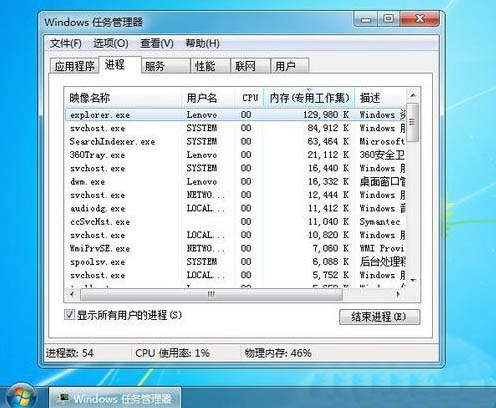
Task: Switch to the 服务 tab
Action: [166, 66]
